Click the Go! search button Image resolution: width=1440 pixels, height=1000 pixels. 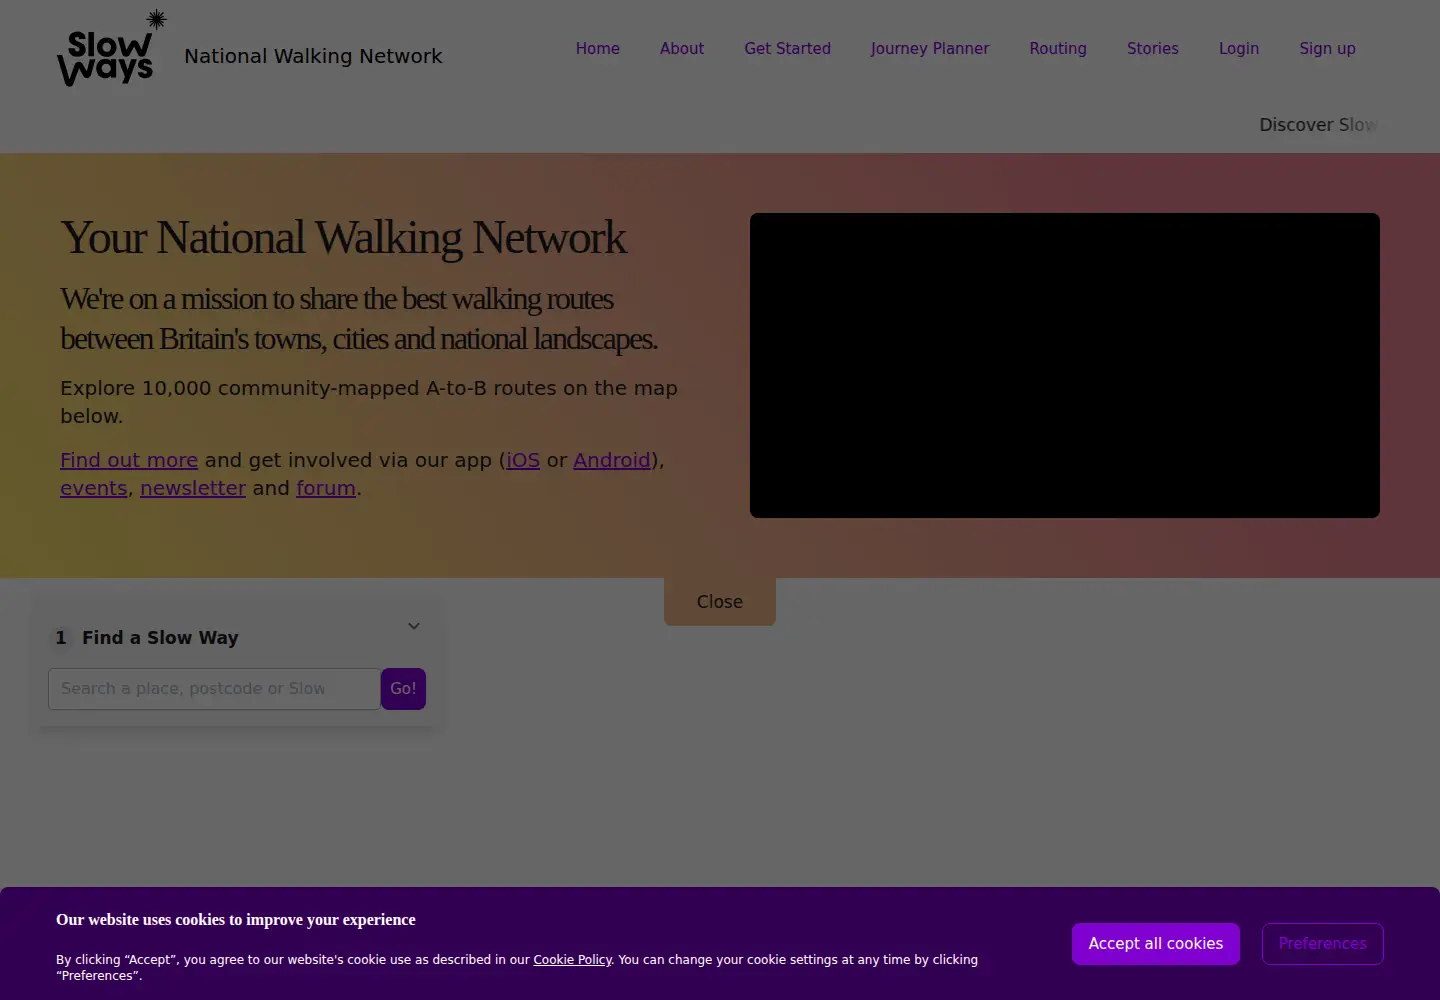pos(403,689)
